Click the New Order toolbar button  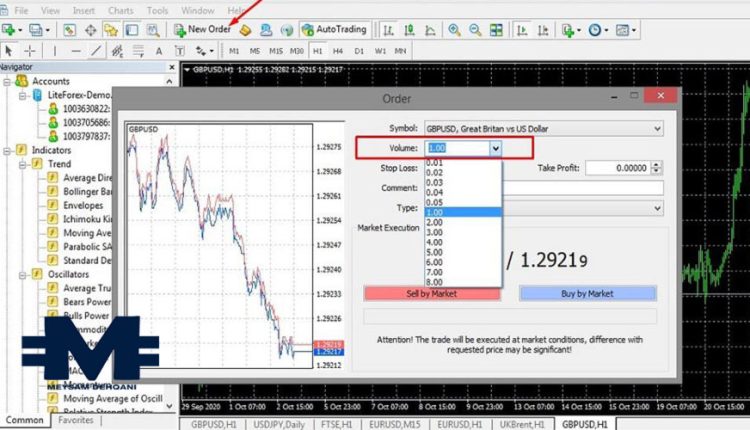pyautogui.click(x=203, y=30)
